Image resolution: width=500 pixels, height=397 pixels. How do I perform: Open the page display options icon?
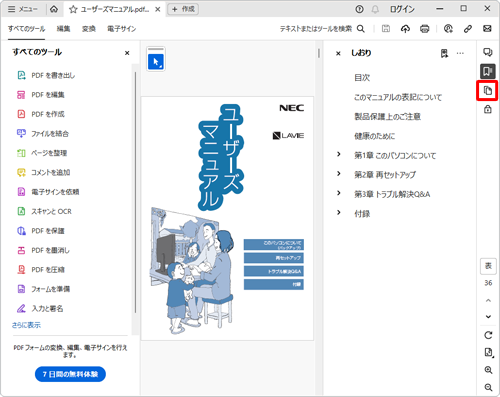pyautogui.click(x=488, y=352)
